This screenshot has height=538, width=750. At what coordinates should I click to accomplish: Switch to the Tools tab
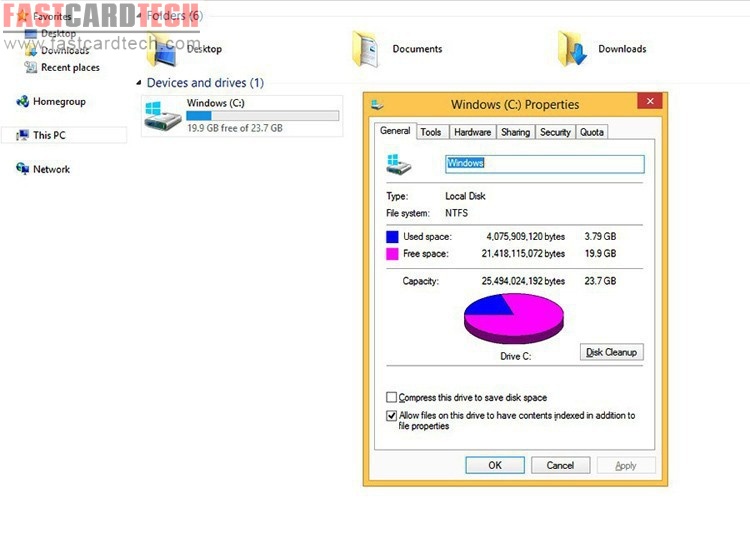point(431,132)
